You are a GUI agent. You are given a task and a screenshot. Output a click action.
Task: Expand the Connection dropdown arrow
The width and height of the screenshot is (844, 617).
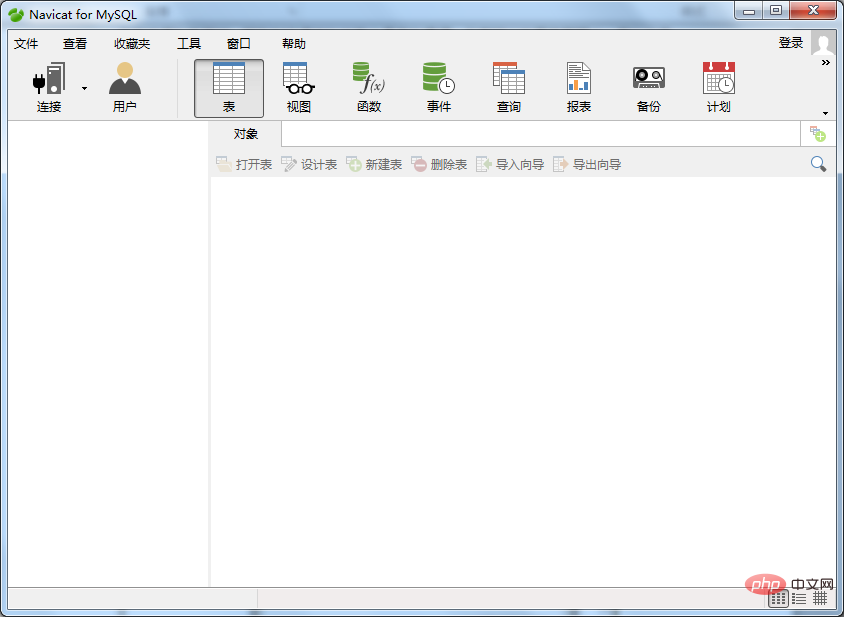click(x=85, y=88)
